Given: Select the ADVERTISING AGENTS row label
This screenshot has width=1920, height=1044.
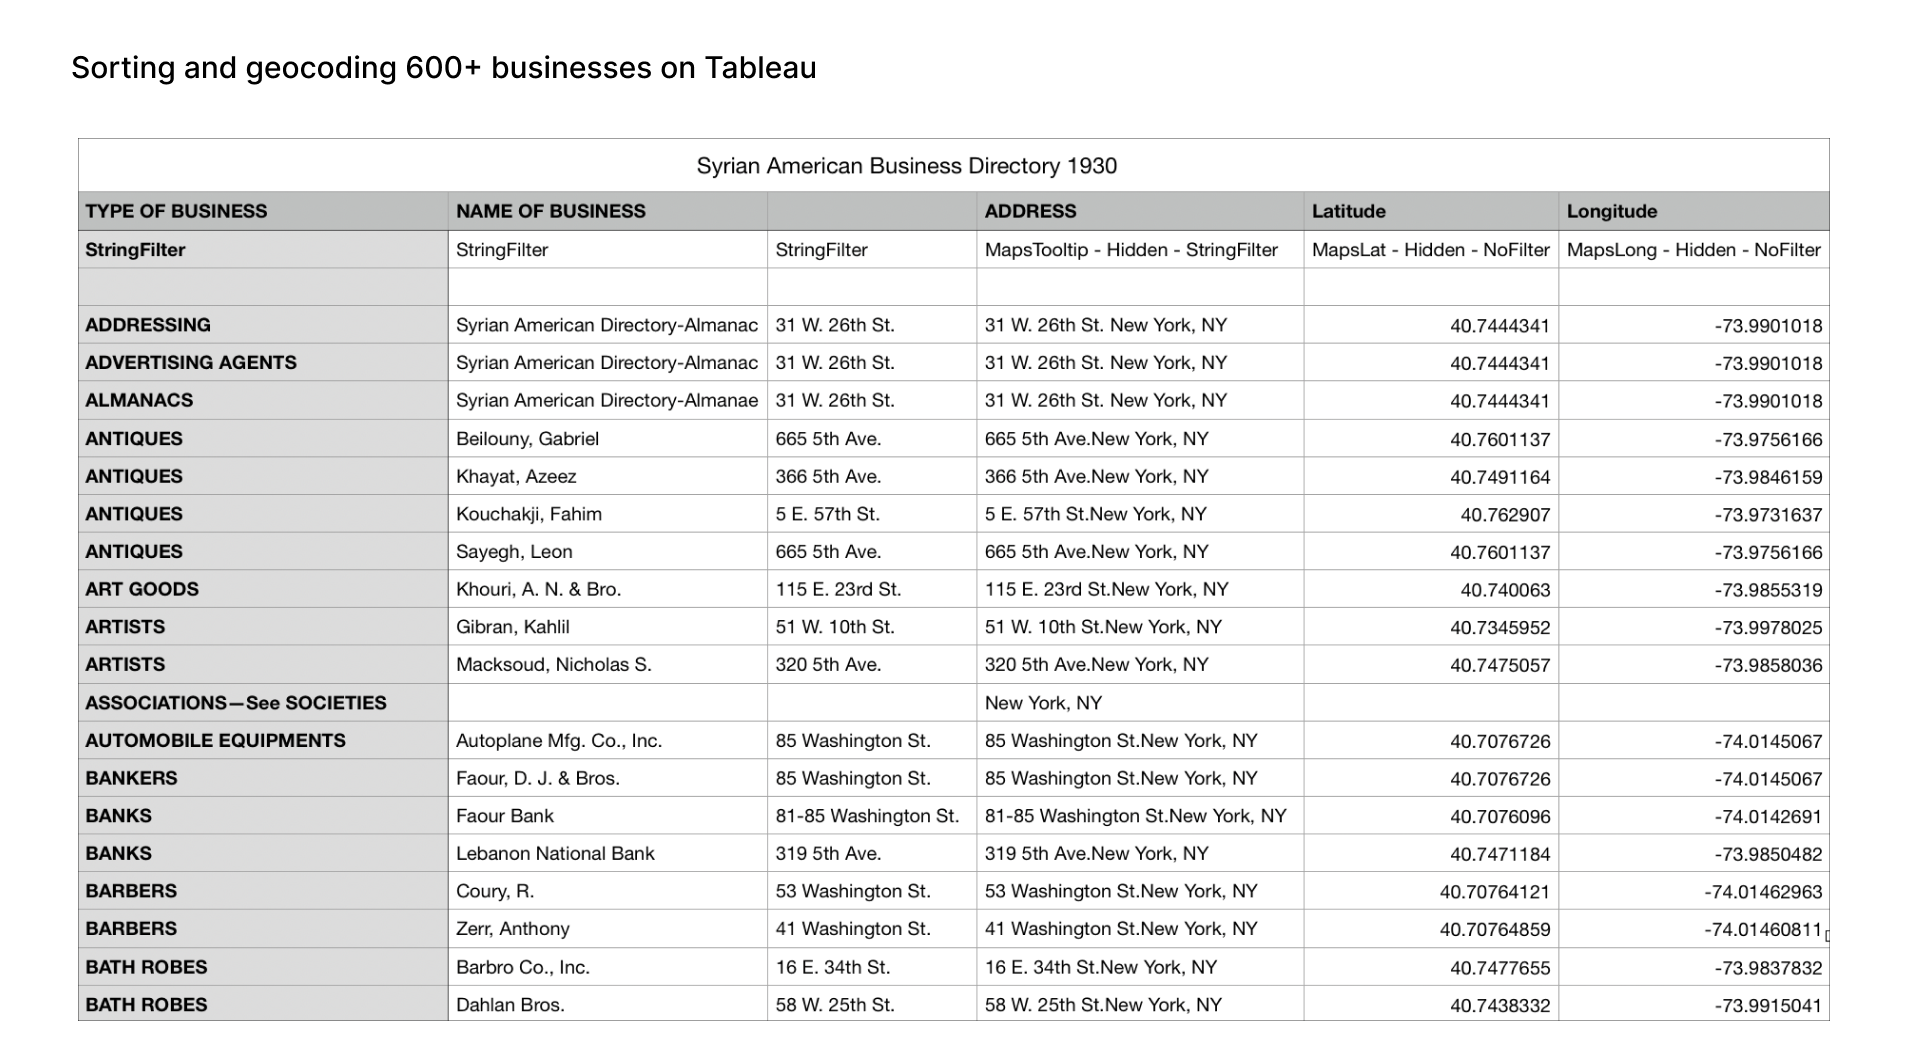Looking at the screenshot, I should pos(191,362).
